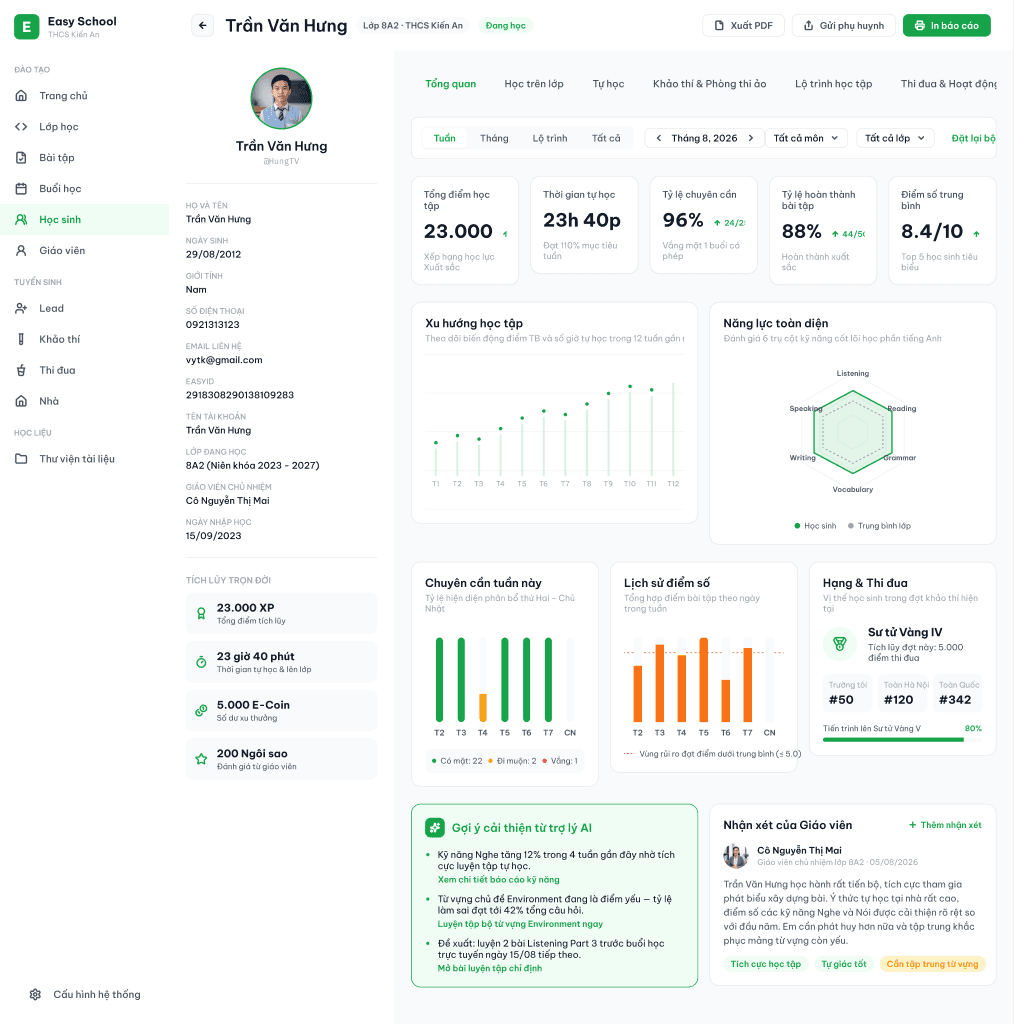Open Cấu hình hệ thống gear icon

coord(35,995)
